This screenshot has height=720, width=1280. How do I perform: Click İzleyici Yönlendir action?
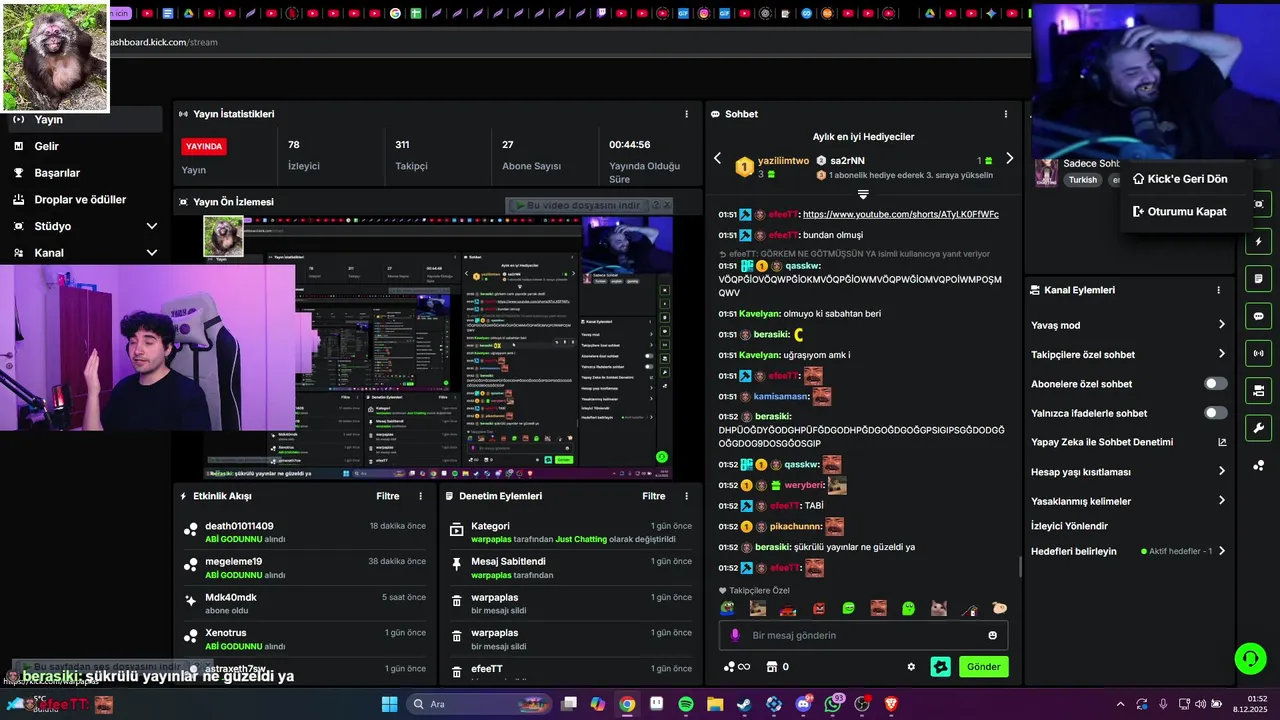(1069, 526)
